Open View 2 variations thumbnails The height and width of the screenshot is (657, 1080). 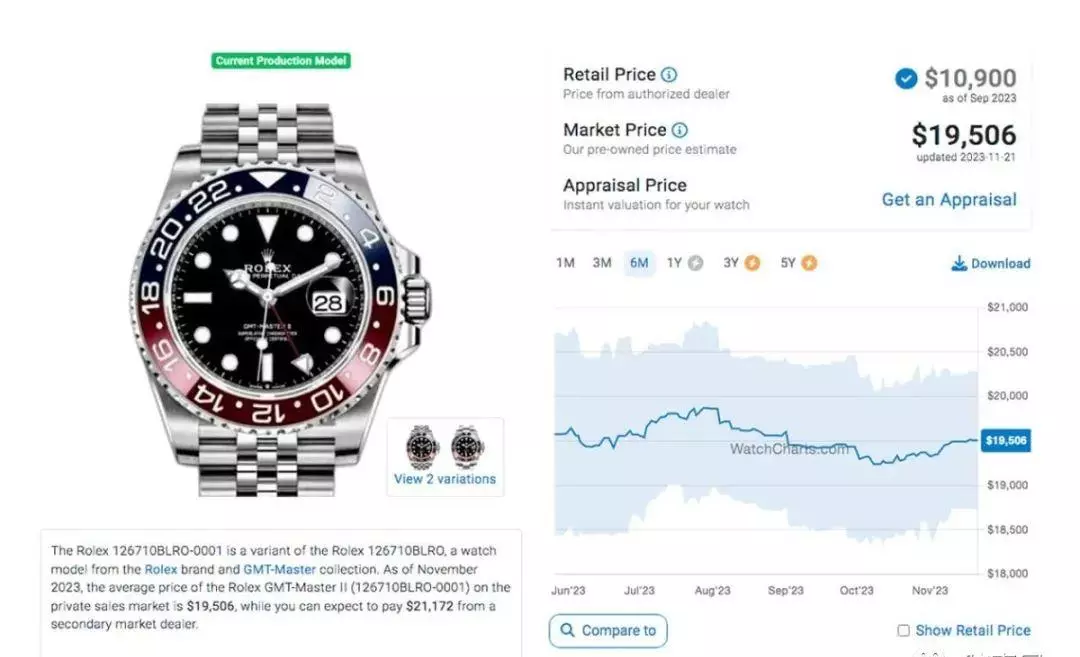coord(445,456)
